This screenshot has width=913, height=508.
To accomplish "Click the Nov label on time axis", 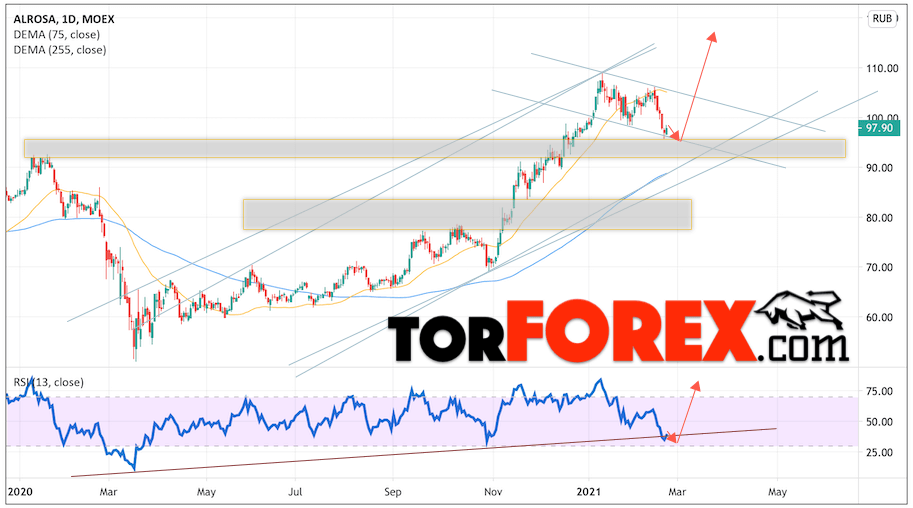I will tap(493, 492).
